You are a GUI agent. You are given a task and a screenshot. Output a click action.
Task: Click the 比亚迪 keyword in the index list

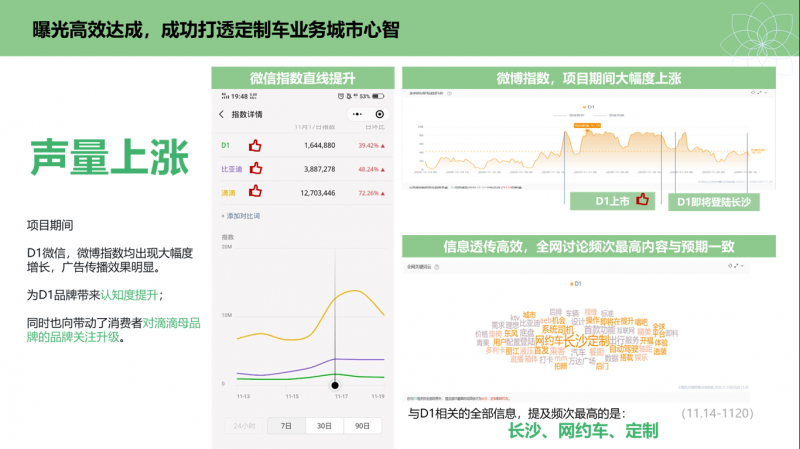coord(232,169)
